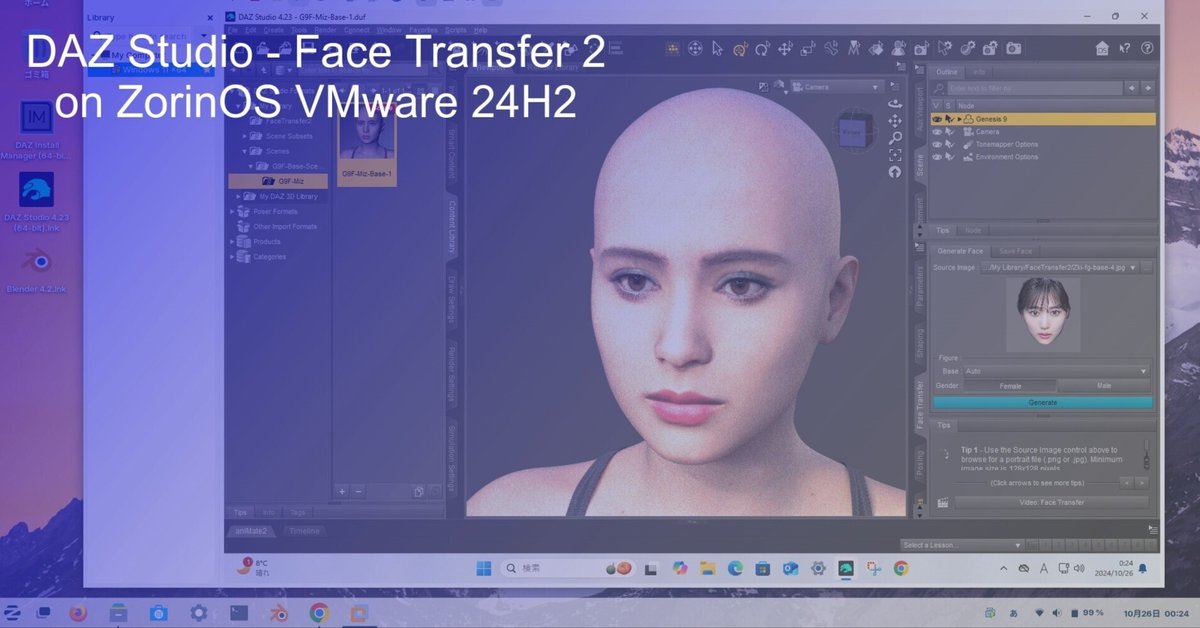Show previous tip arrow button
Image resolution: width=1200 pixels, height=628 pixels.
pos(1126,482)
